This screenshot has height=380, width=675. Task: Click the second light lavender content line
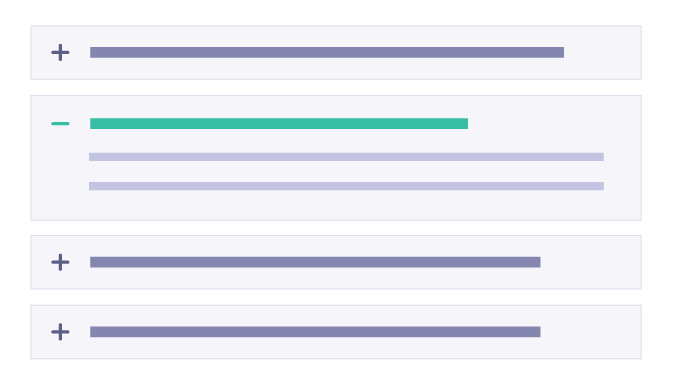tap(346, 186)
